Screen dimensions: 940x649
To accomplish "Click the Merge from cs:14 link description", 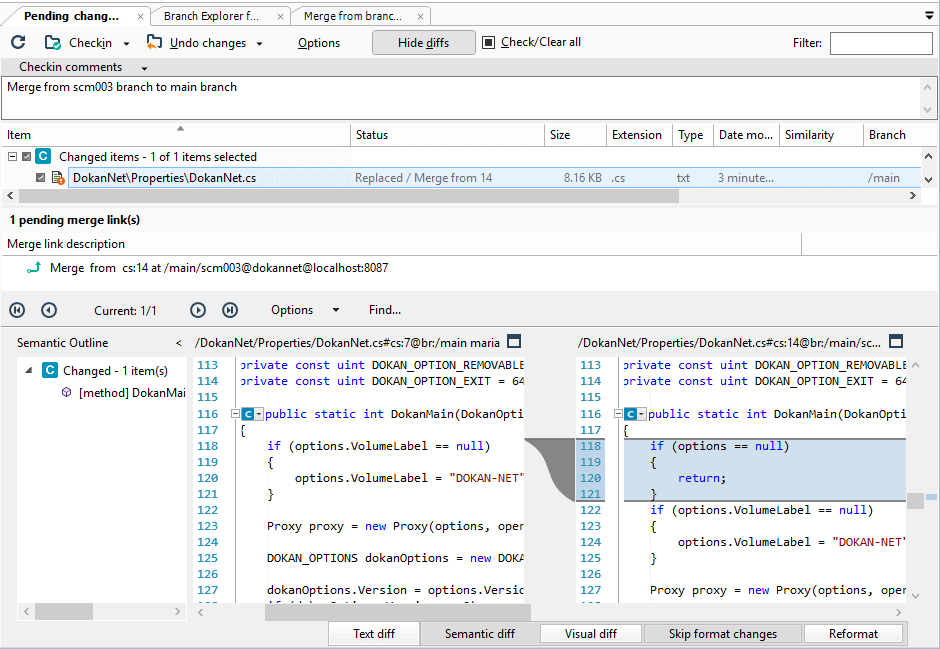I will point(219,267).
